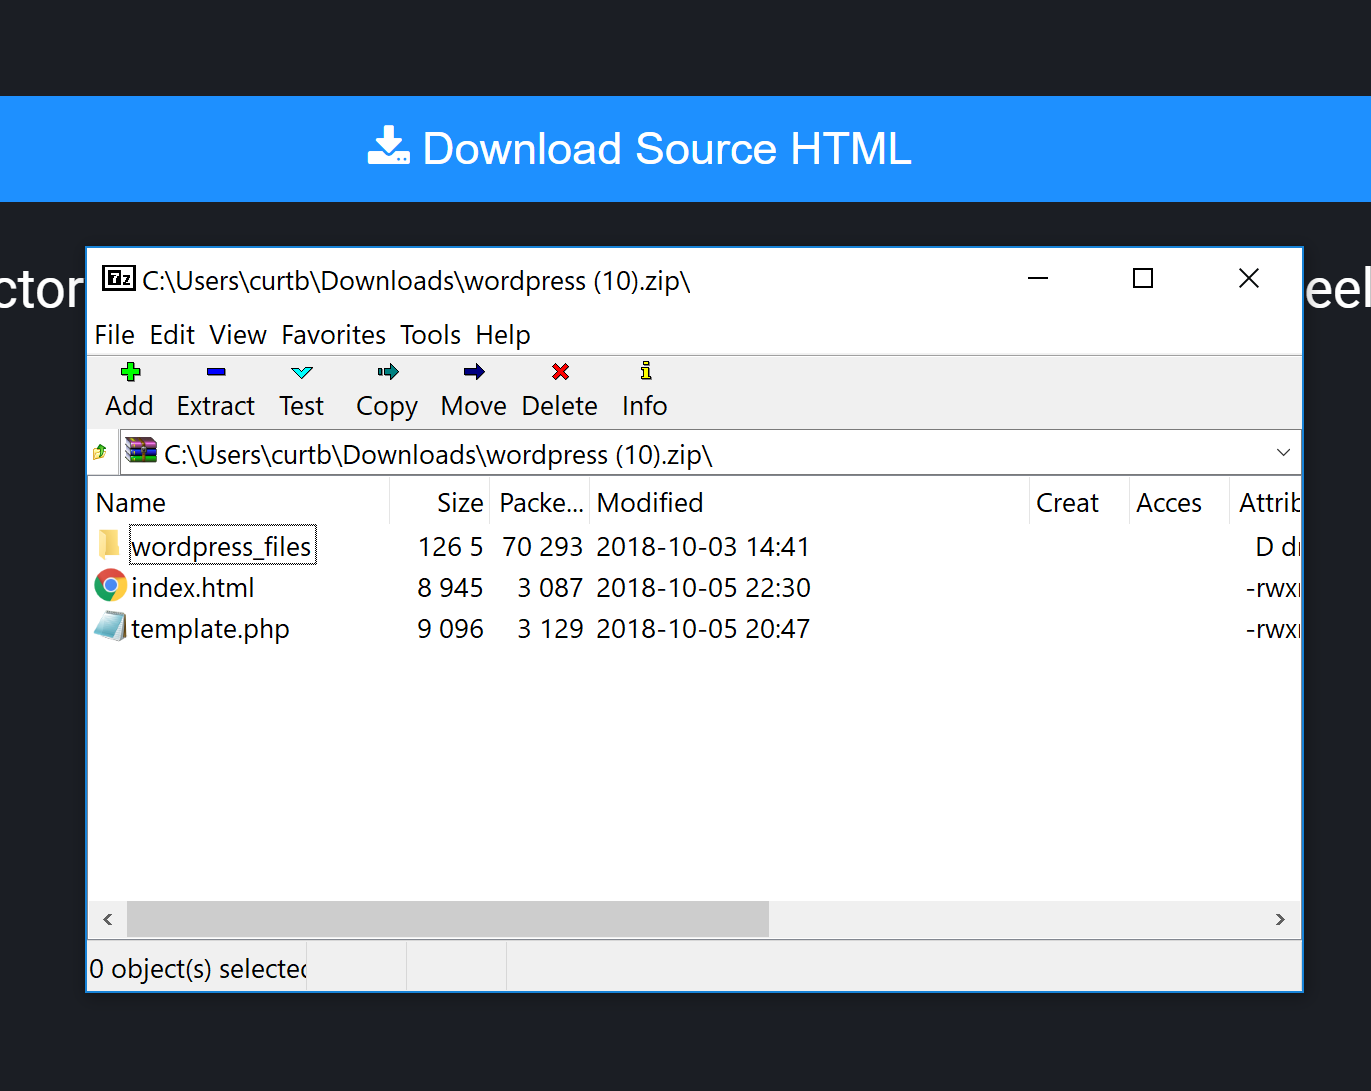Viewport: 1371px width, 1091px height.
Task: Click the Chrome icon next to index.html
Action: pyautogui.click(x=110, y=586)
